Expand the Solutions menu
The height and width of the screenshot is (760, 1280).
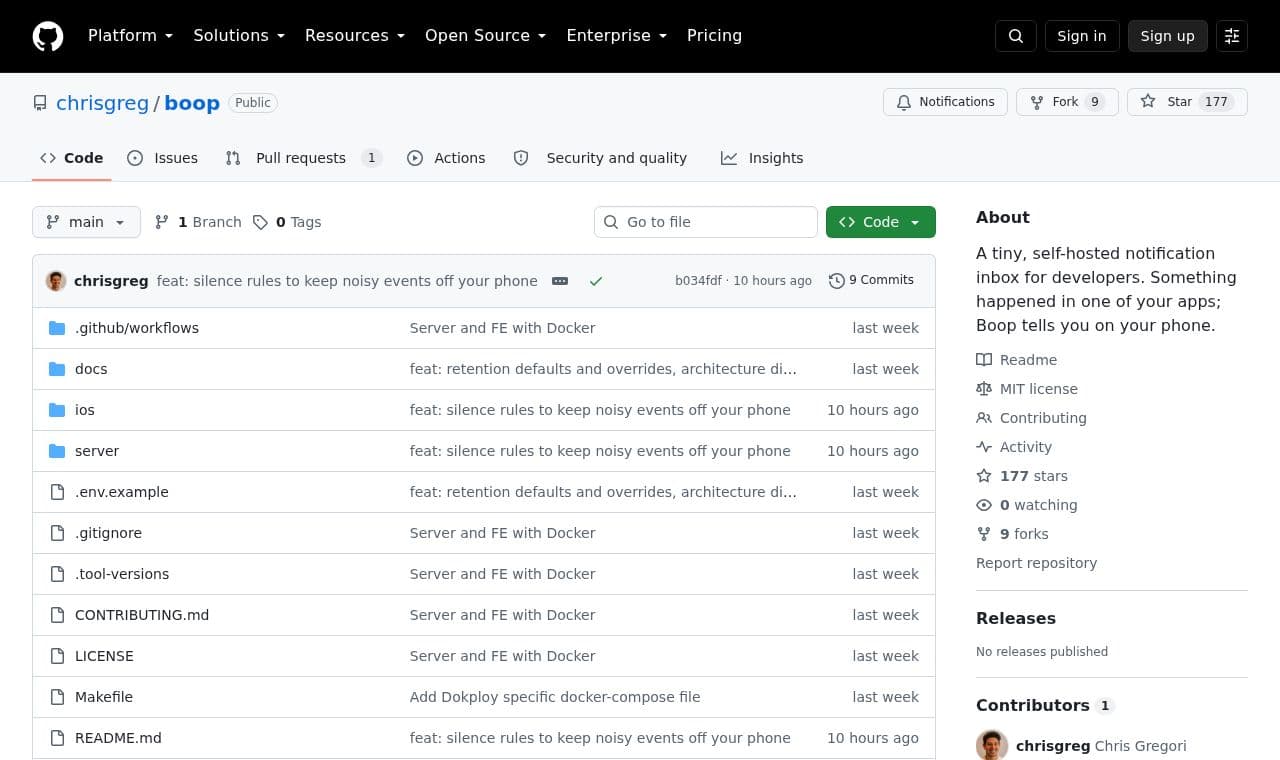click(239, 36)
